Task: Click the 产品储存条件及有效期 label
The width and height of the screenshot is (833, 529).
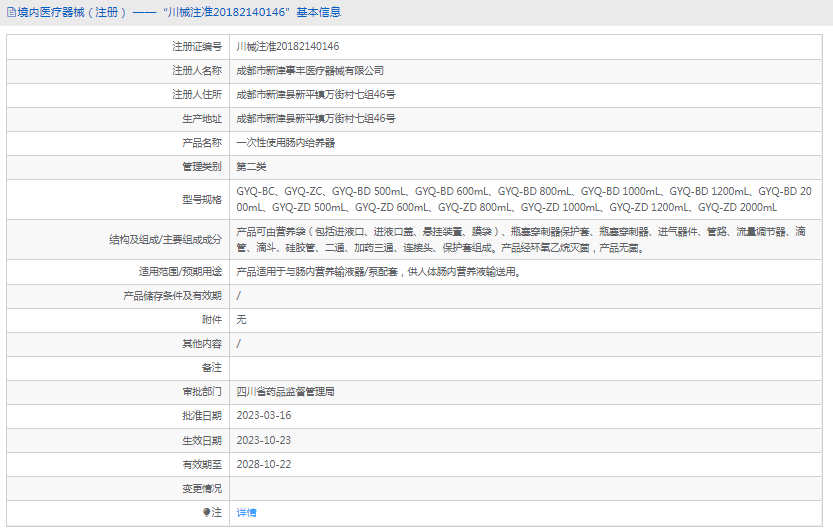Action: [x=172, y=296]
